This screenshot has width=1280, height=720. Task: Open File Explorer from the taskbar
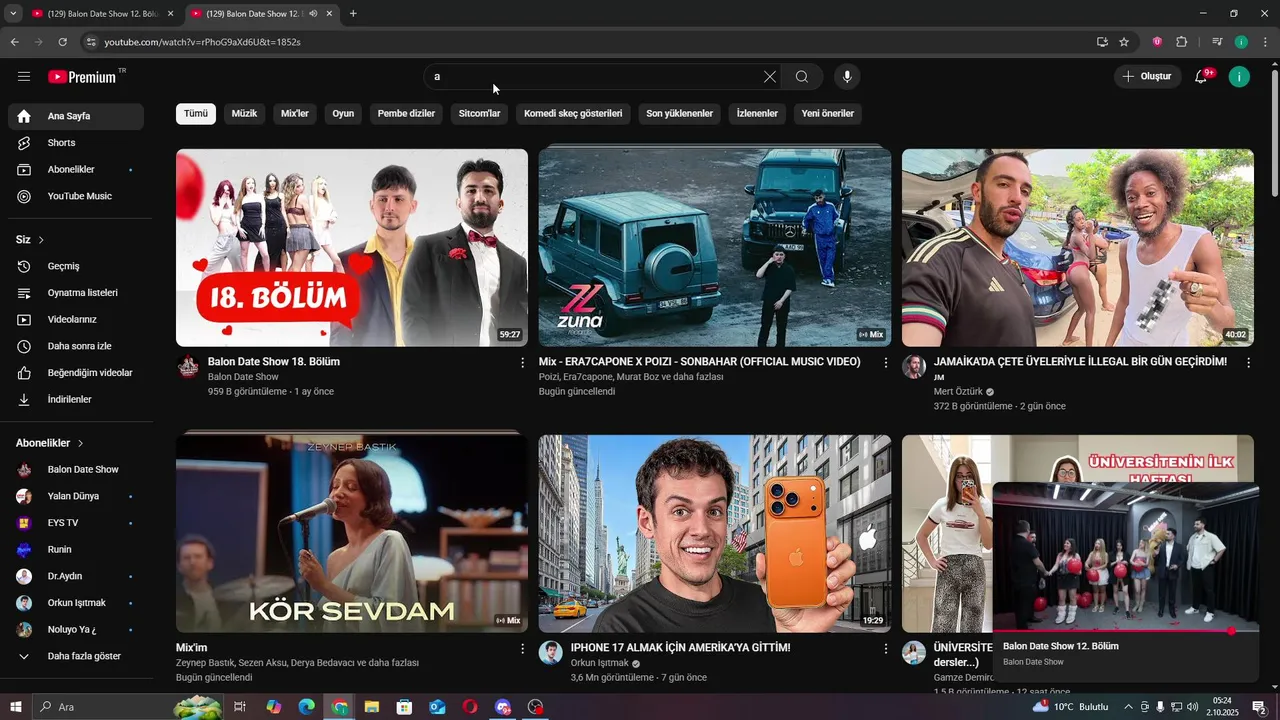372,707
